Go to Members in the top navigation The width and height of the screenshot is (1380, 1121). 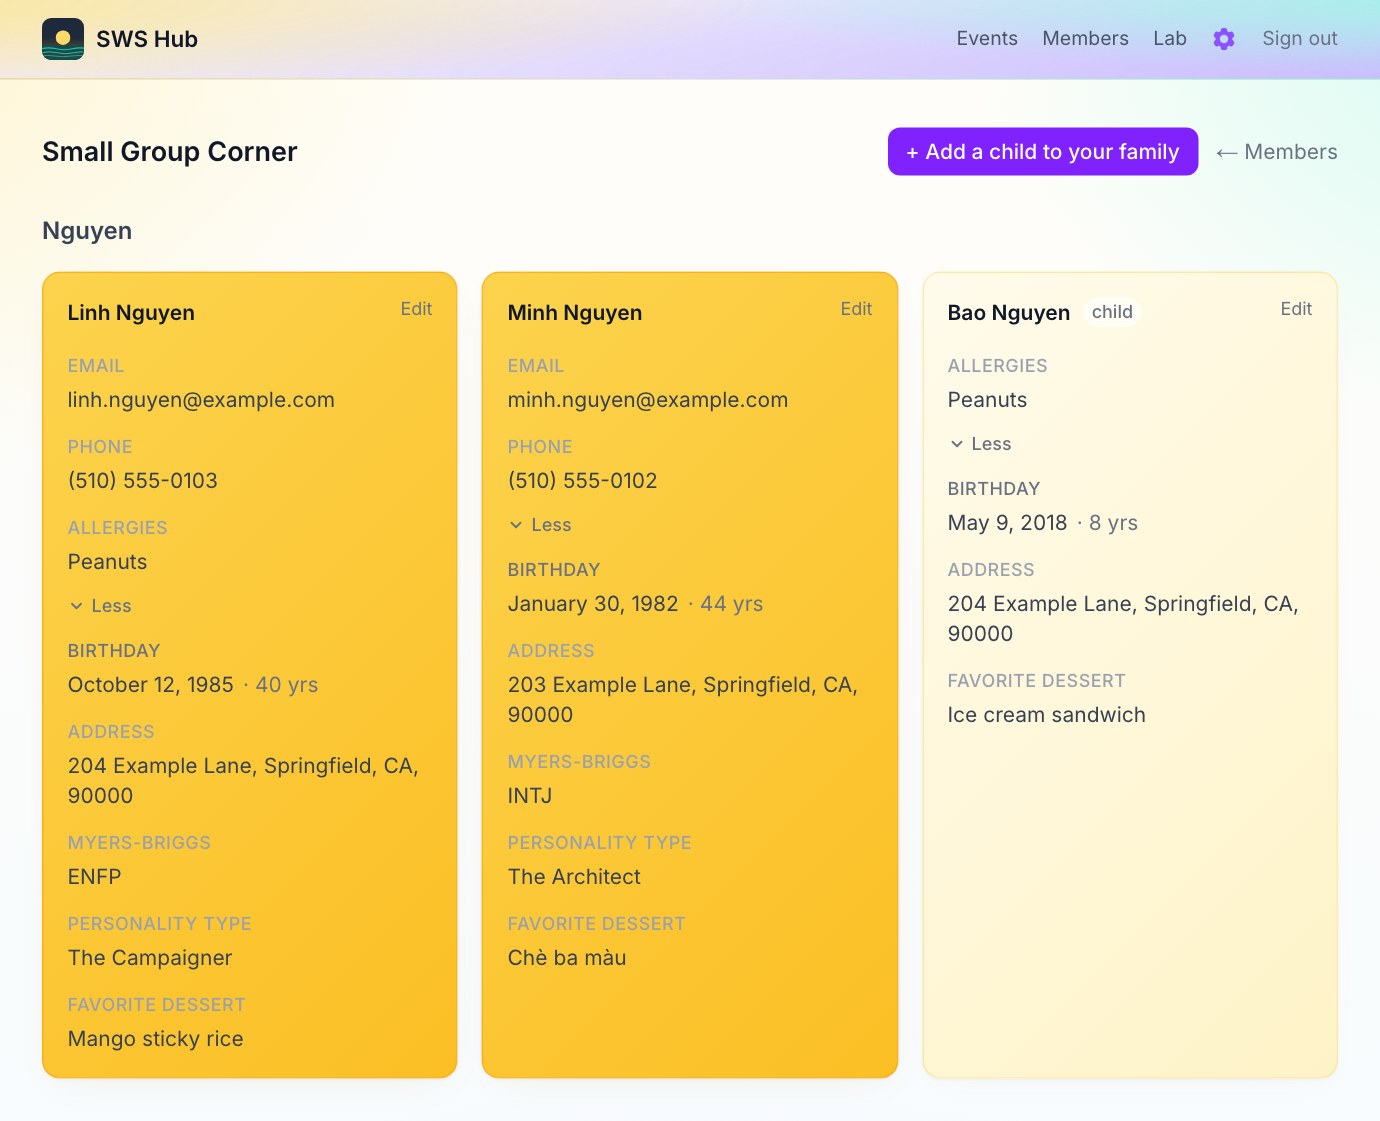click(1085, 39)
